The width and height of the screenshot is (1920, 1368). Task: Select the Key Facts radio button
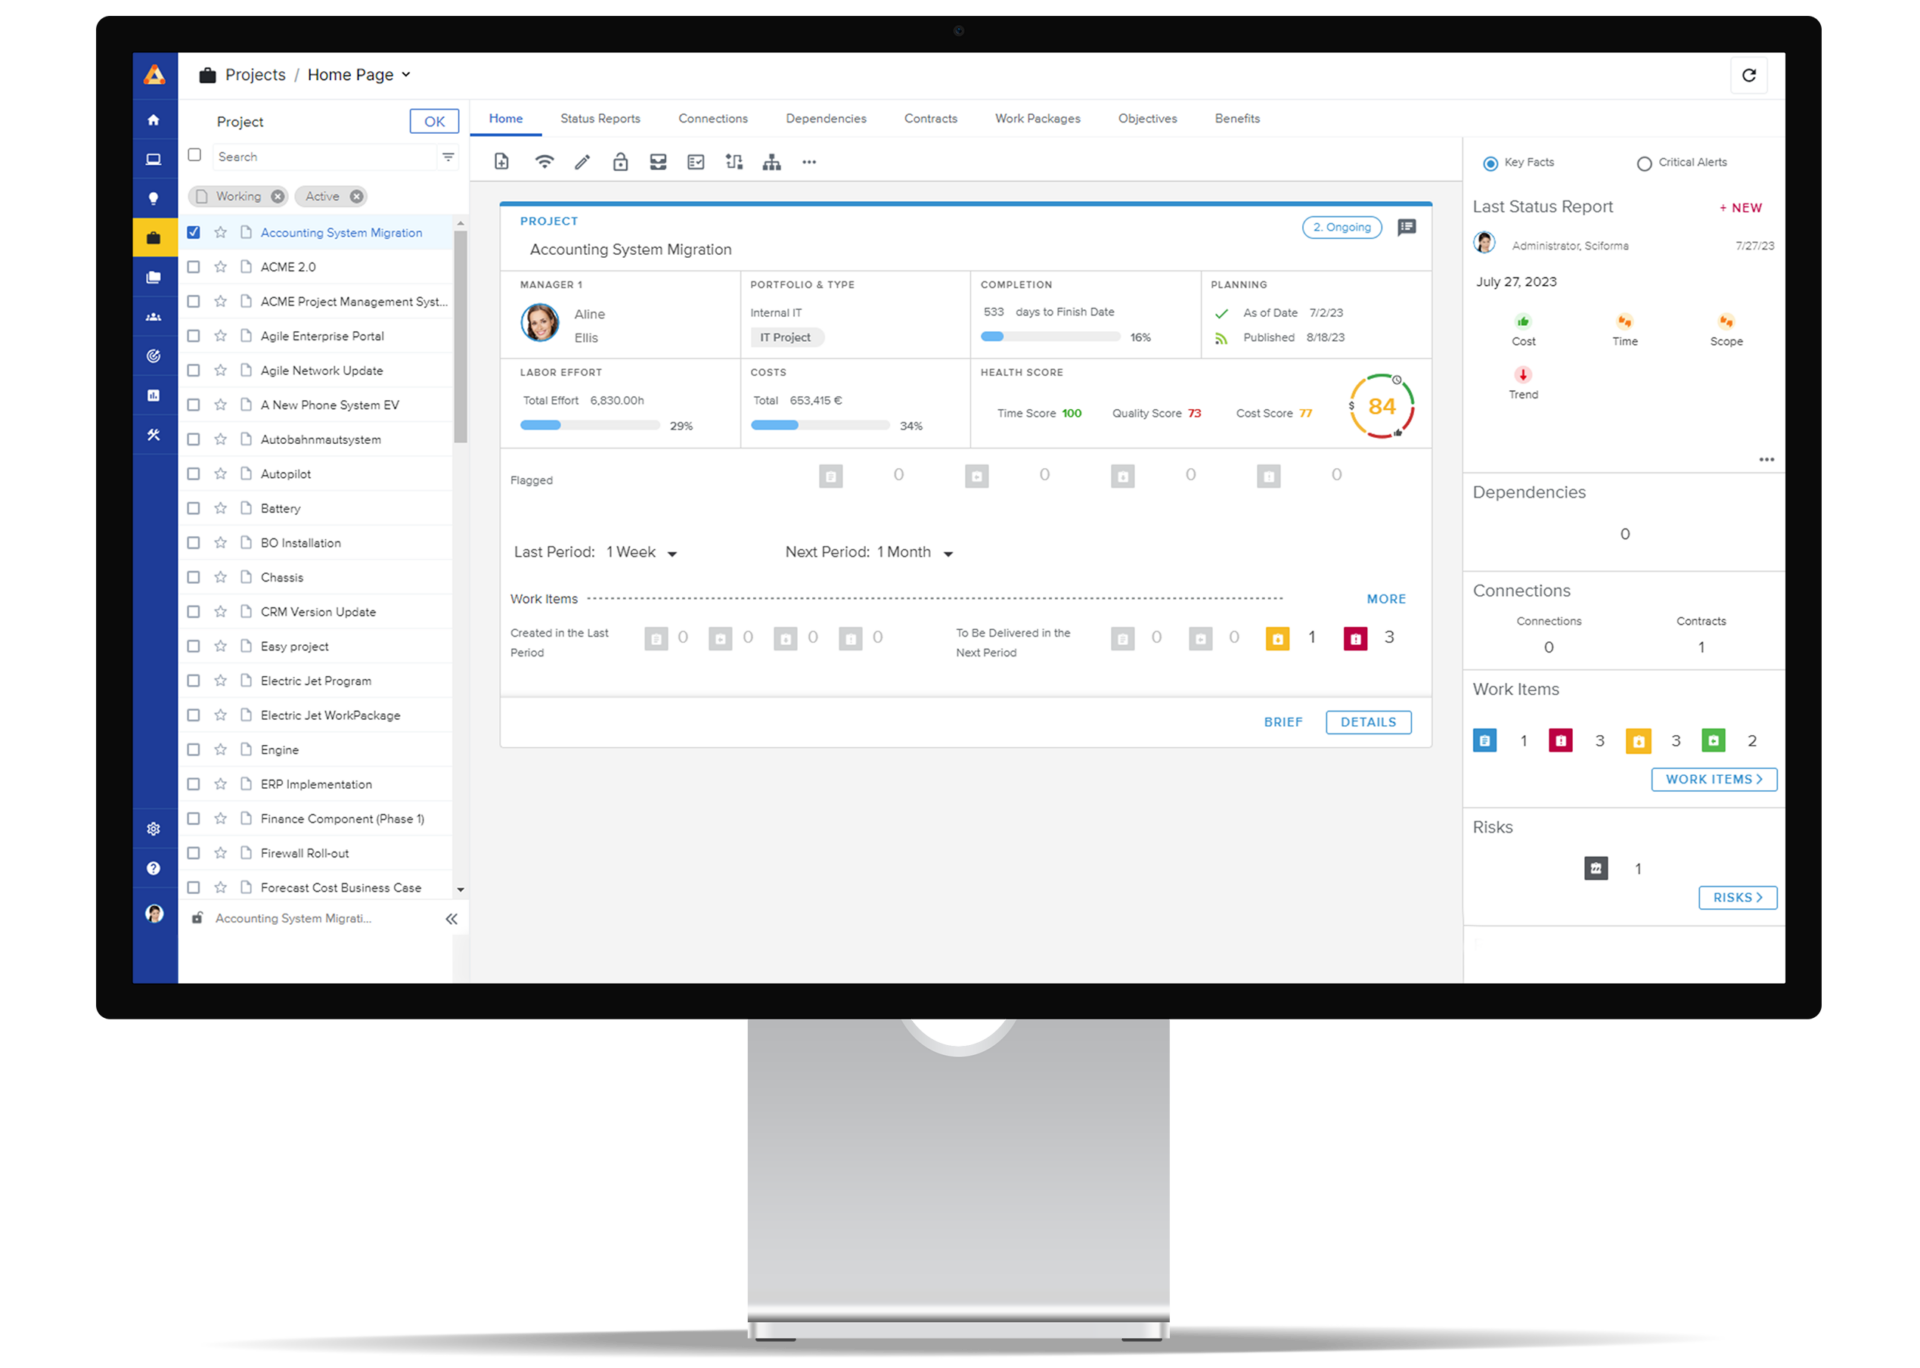[1490, 163]
